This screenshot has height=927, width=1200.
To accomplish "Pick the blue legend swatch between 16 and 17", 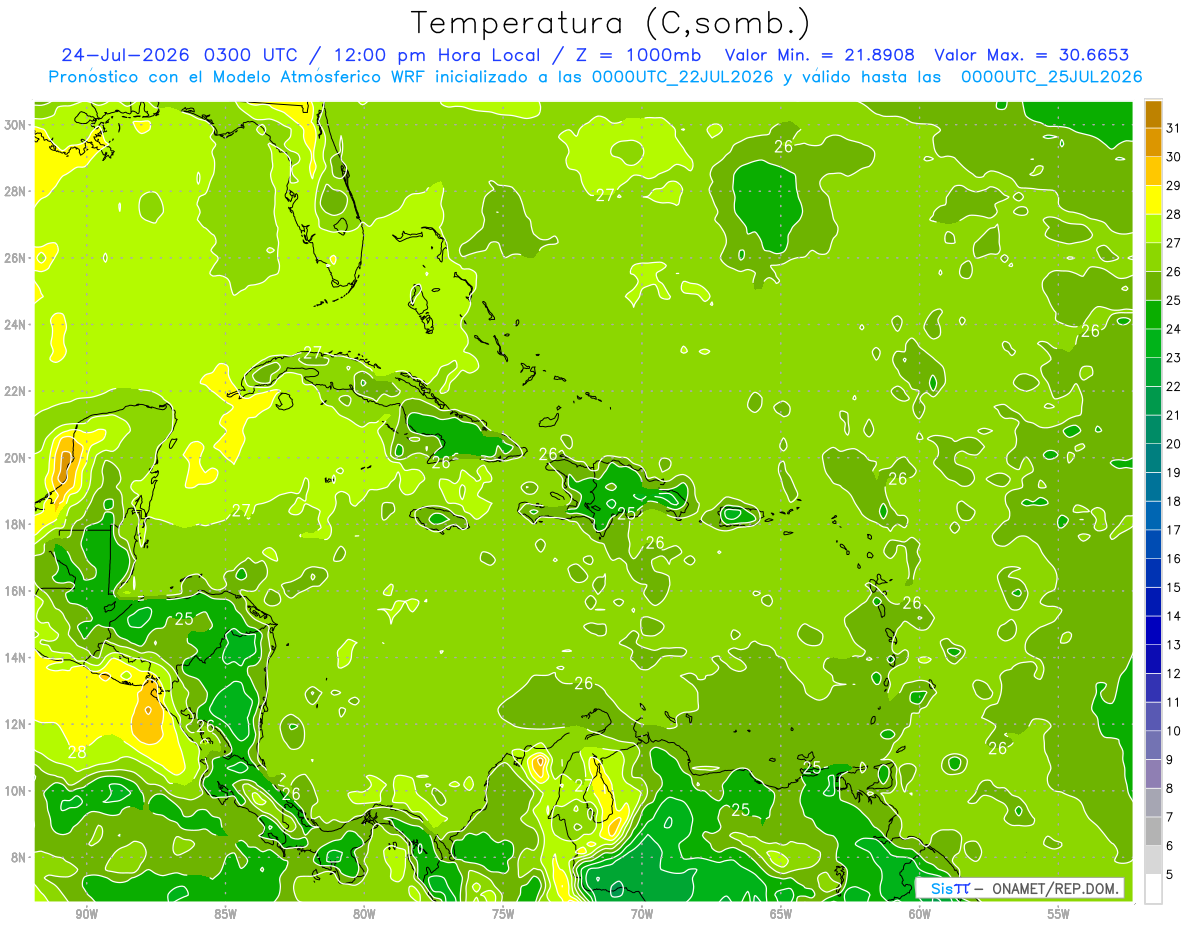I will tap(1154, 544).
